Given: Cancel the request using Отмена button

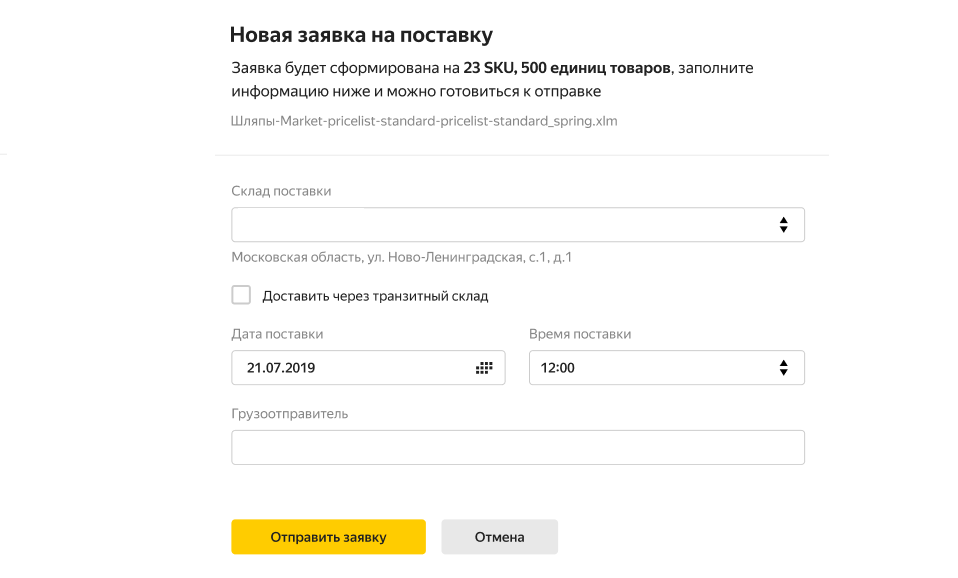Looking at the screenshot, I should [499, 537].
